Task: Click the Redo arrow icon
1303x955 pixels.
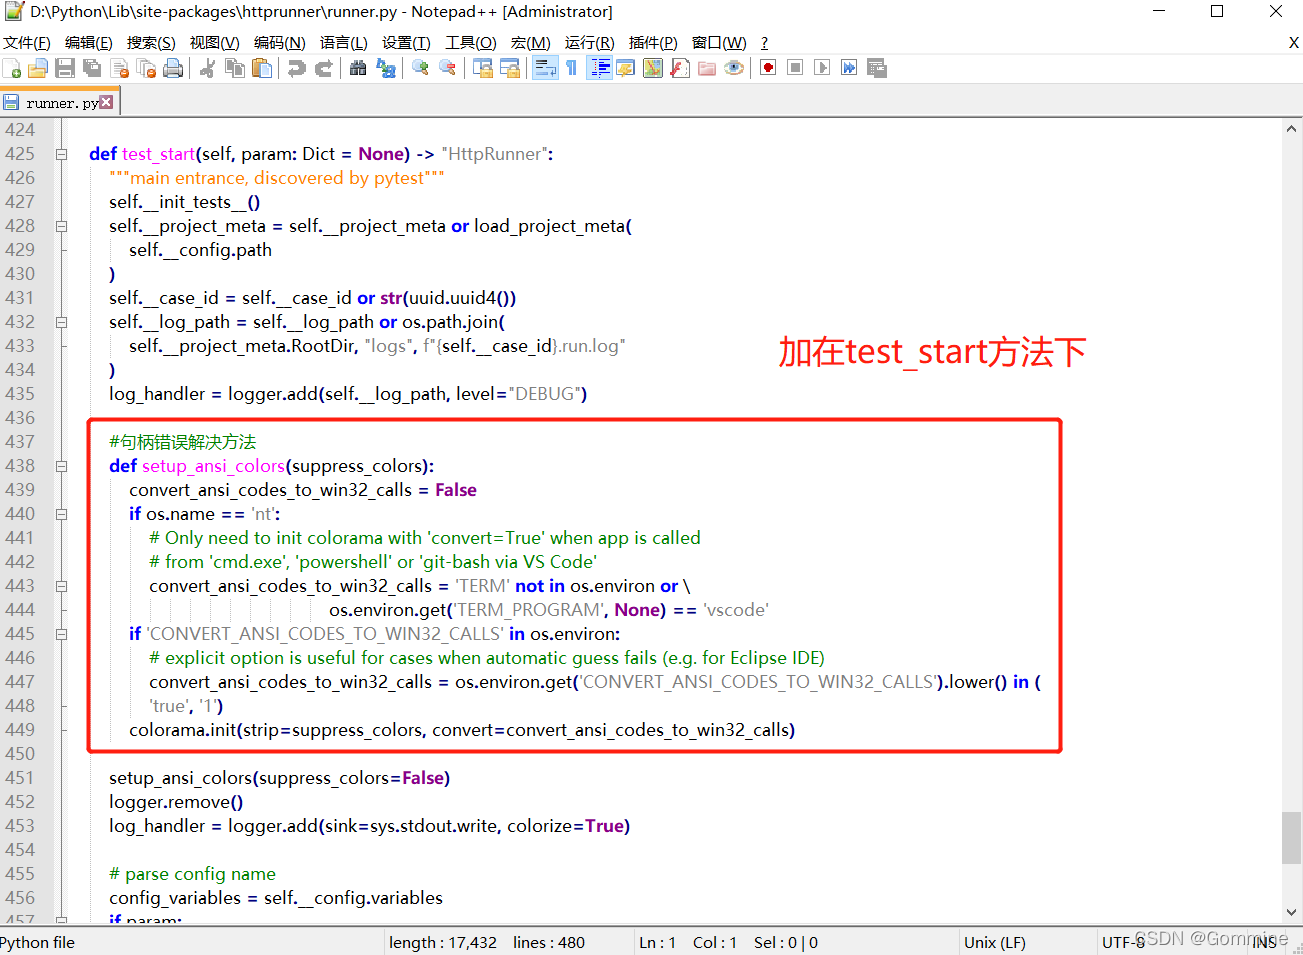Action: tap(324, 68)
